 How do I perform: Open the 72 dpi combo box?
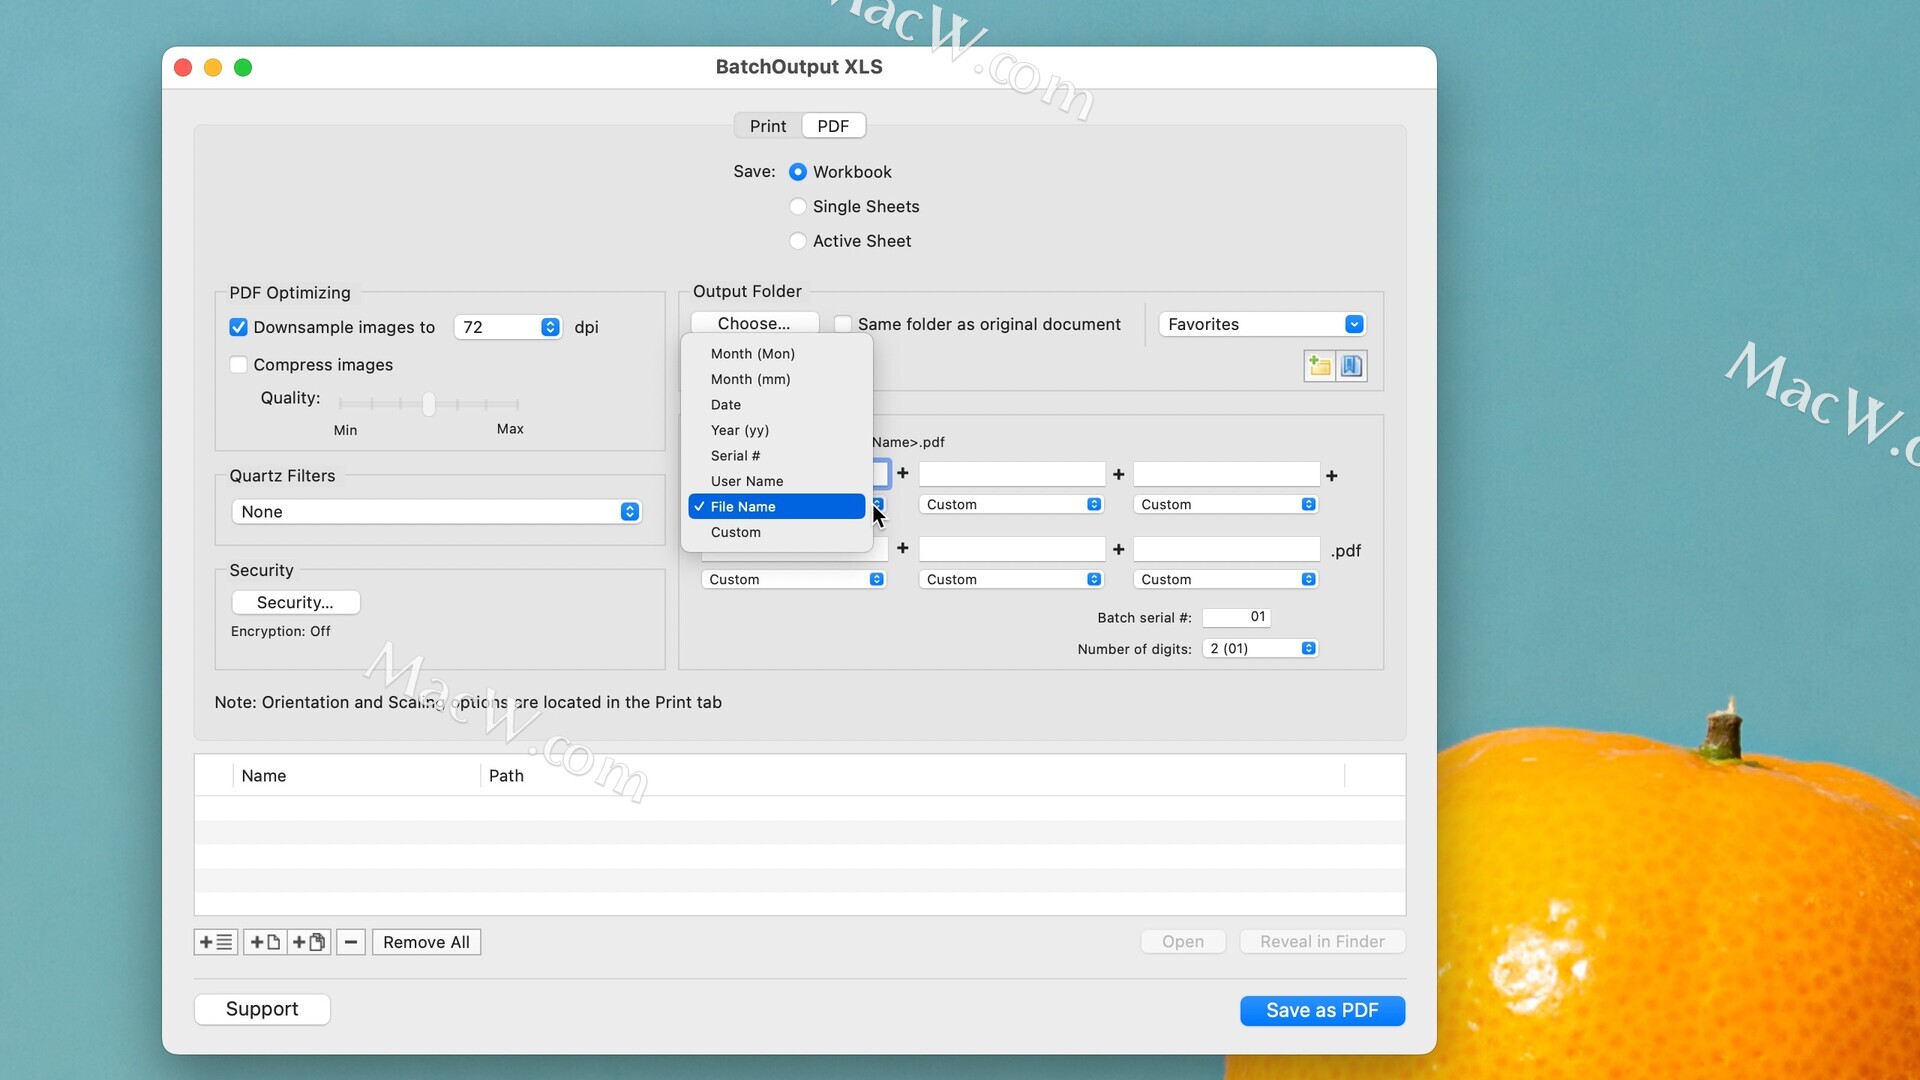tap(550, 327)
